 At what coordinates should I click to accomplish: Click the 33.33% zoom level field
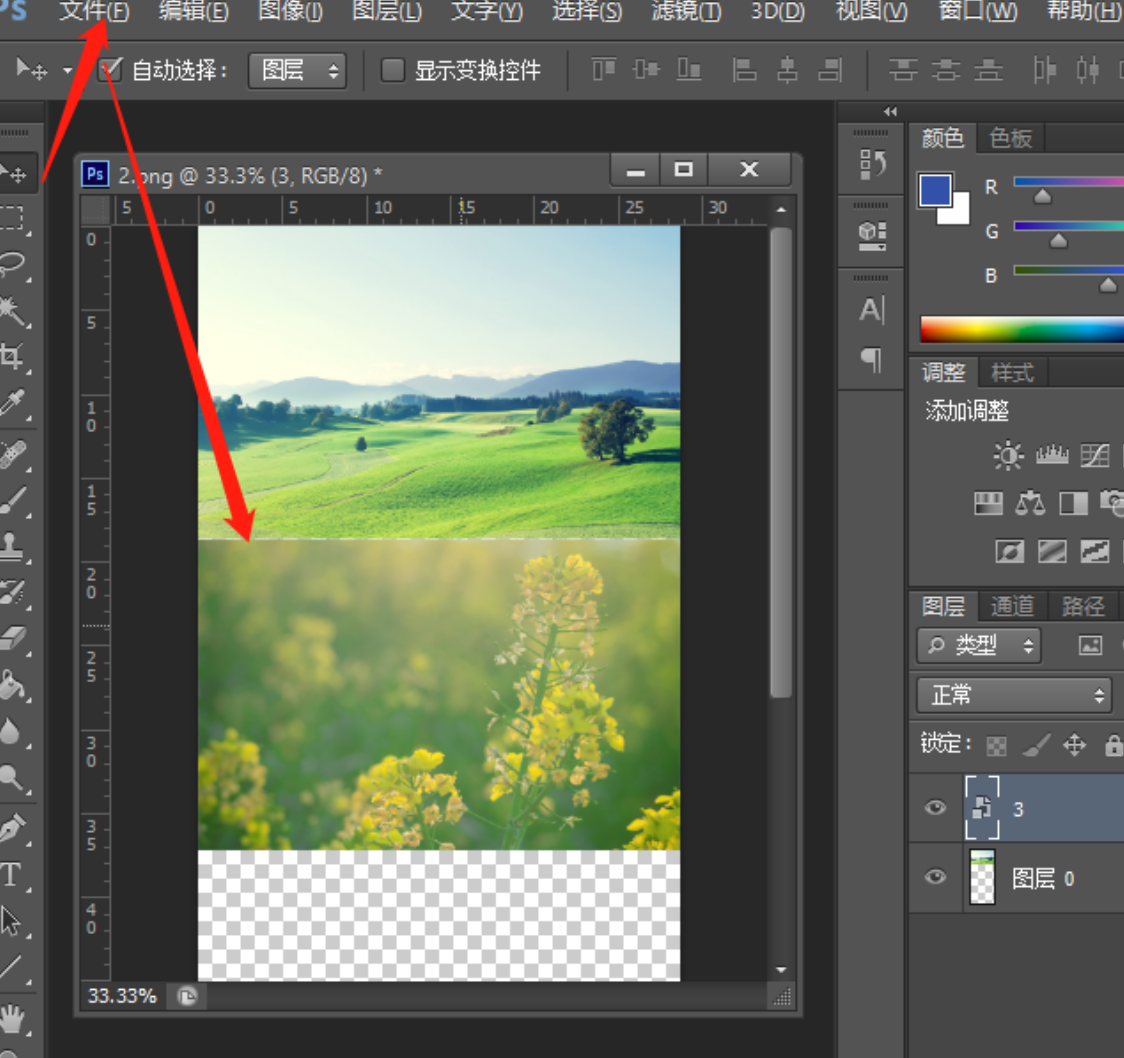[x=122, y=996]
